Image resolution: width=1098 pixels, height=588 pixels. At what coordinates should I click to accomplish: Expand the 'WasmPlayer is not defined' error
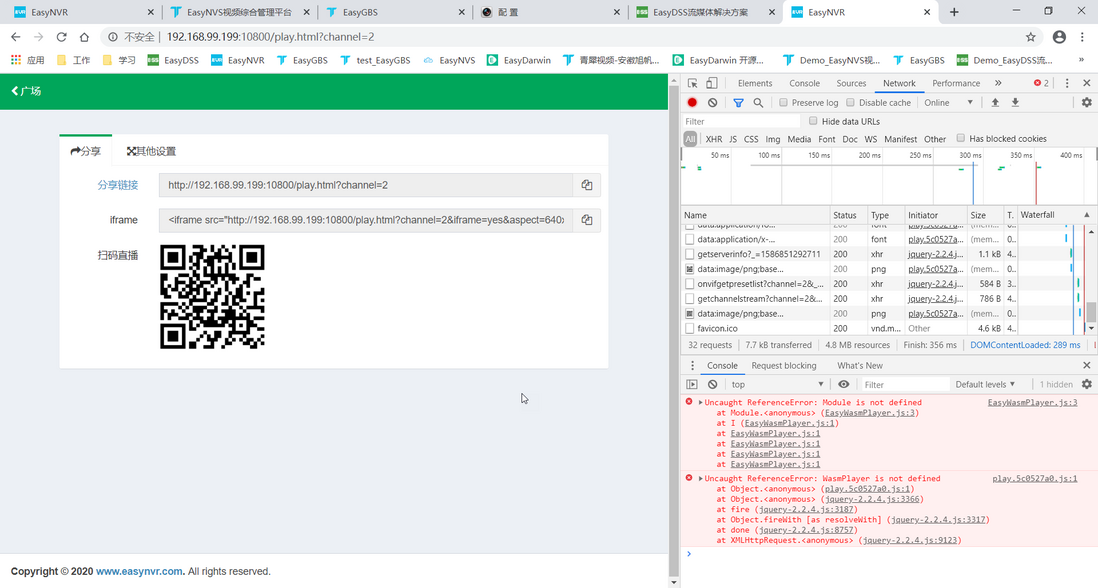[x=700, y=479]
